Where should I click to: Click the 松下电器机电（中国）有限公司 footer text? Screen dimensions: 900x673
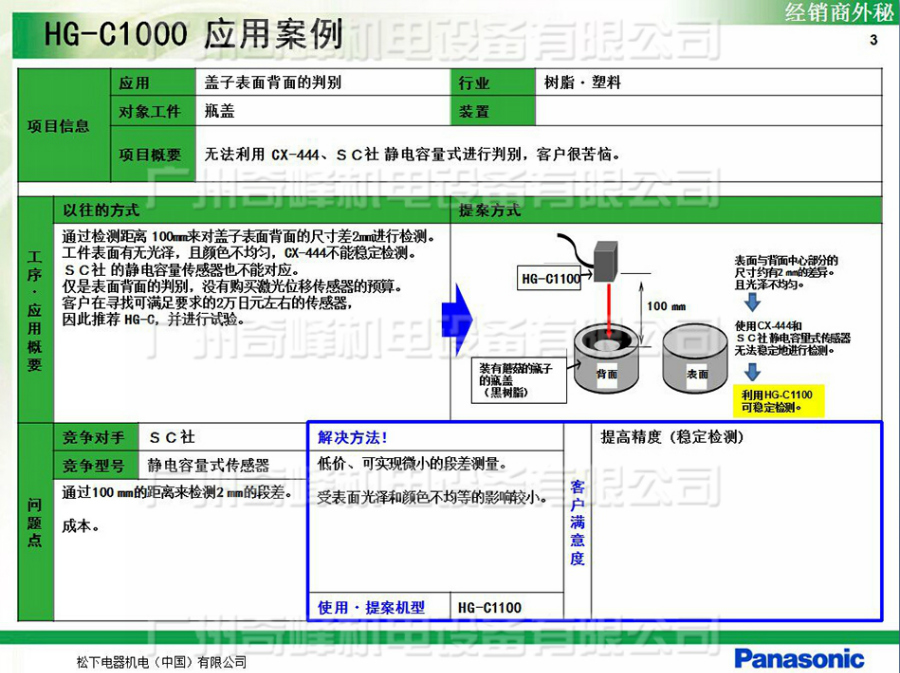[x=160, y=661]
